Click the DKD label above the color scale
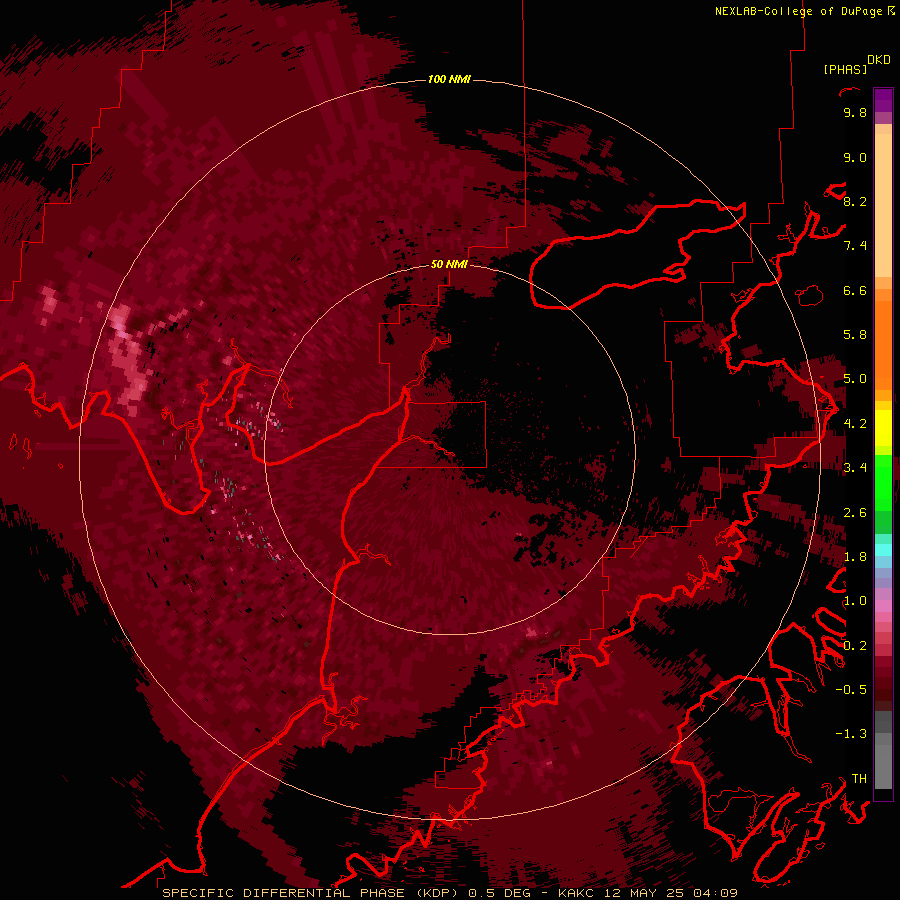Screen dimensions: 900x900 tap(879, 60)
